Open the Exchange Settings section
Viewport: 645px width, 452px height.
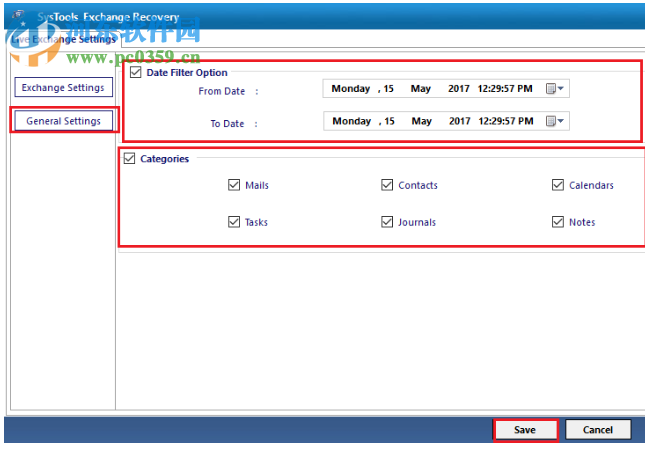63,87
